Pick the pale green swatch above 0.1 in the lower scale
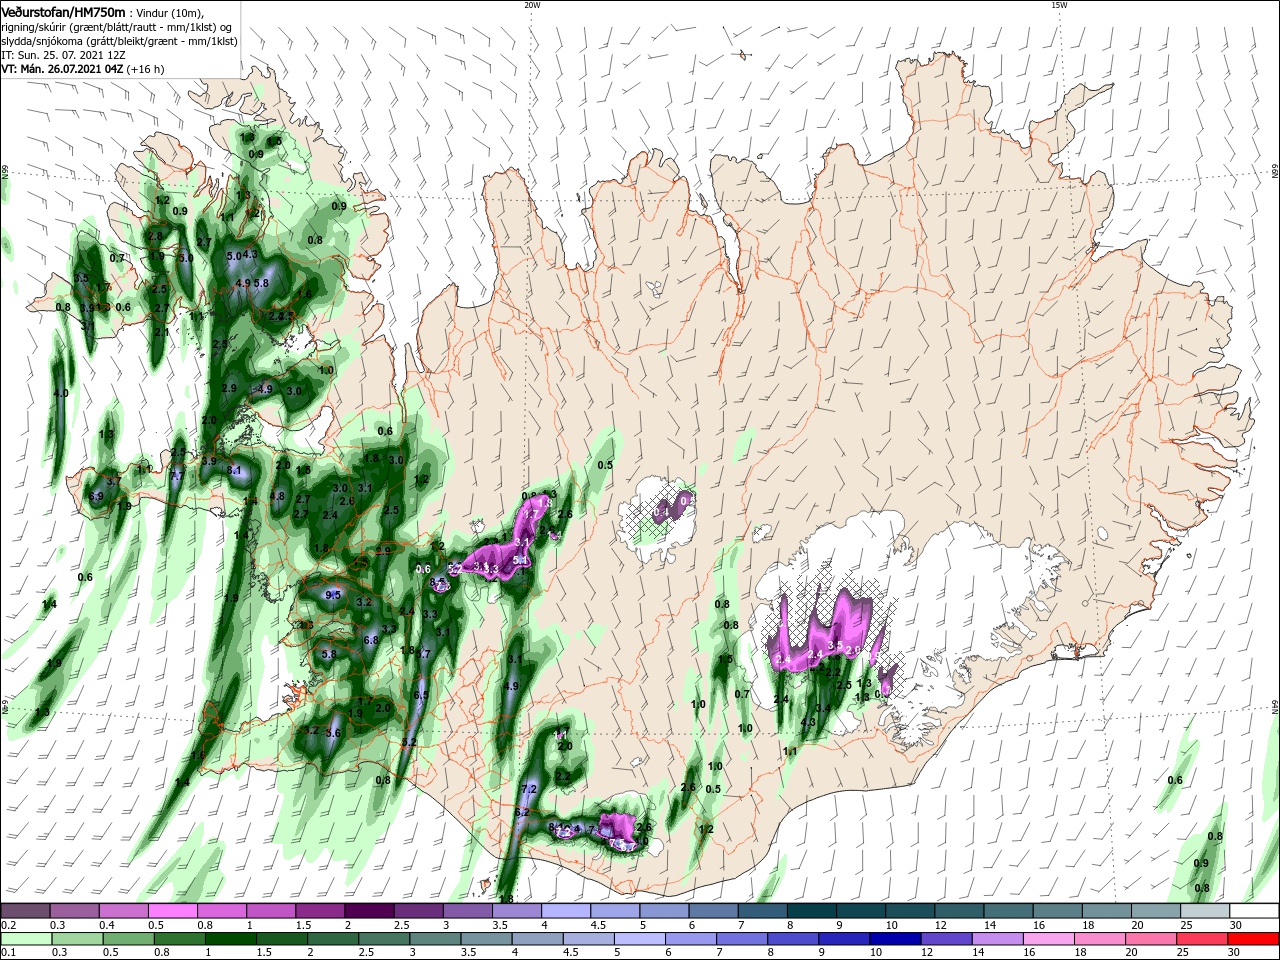 pos(27,939)
